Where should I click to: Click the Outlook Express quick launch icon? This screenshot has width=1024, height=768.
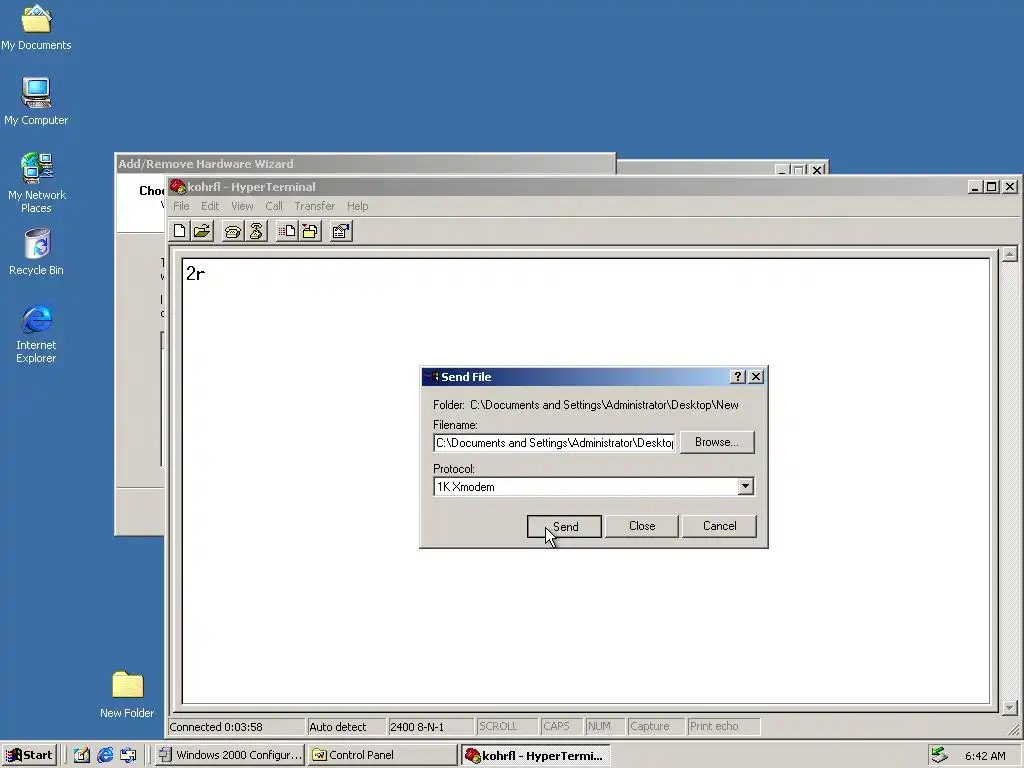click(128, 755)
